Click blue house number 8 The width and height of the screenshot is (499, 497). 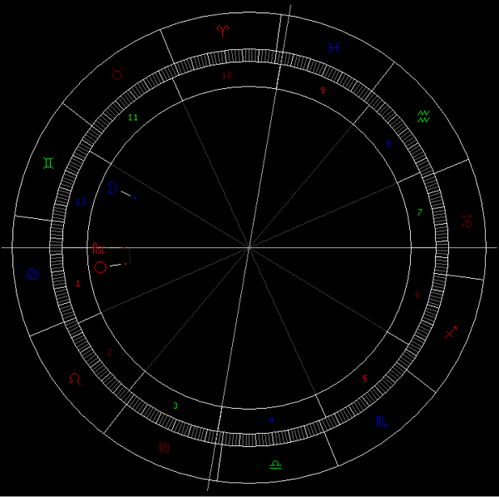(388, 144)
